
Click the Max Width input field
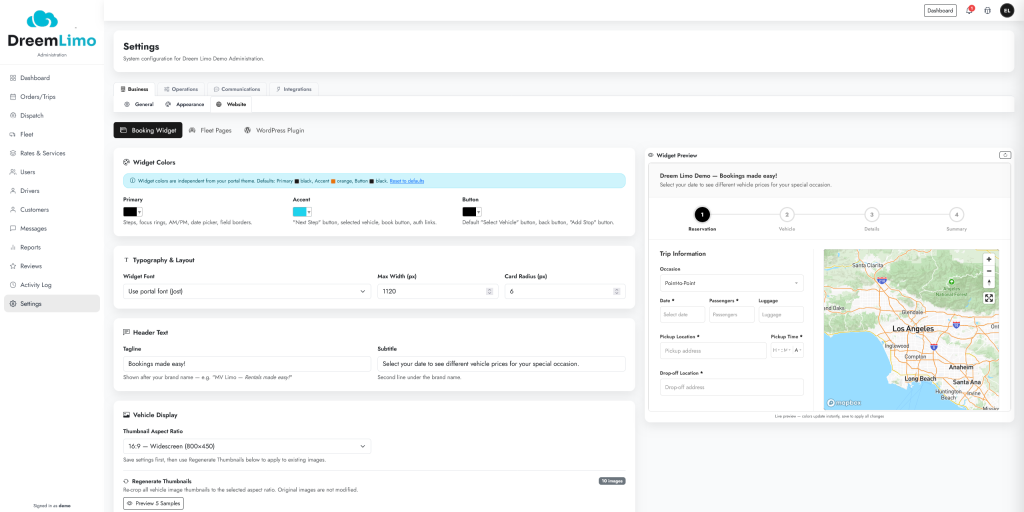[436, 291]
